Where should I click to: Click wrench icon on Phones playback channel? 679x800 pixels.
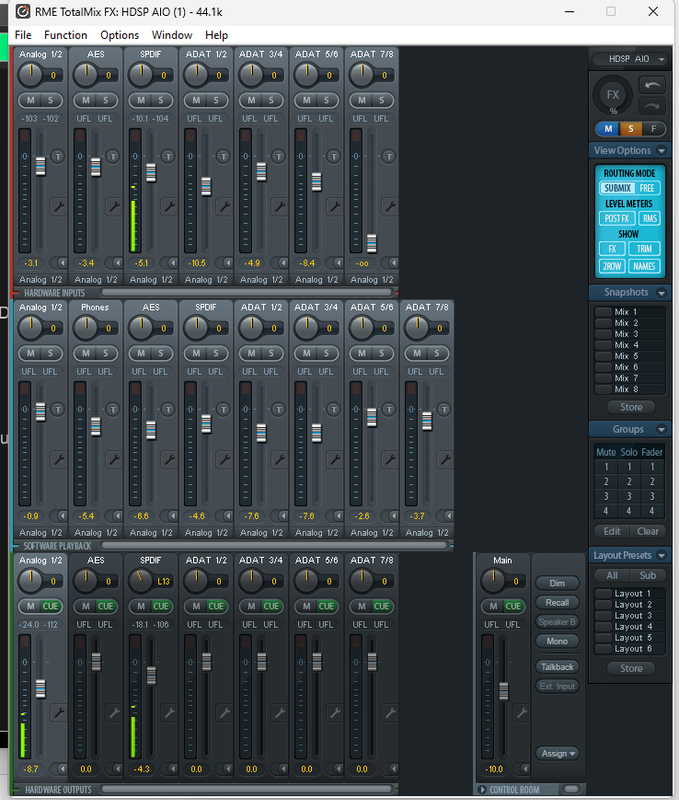click(114, 460)
